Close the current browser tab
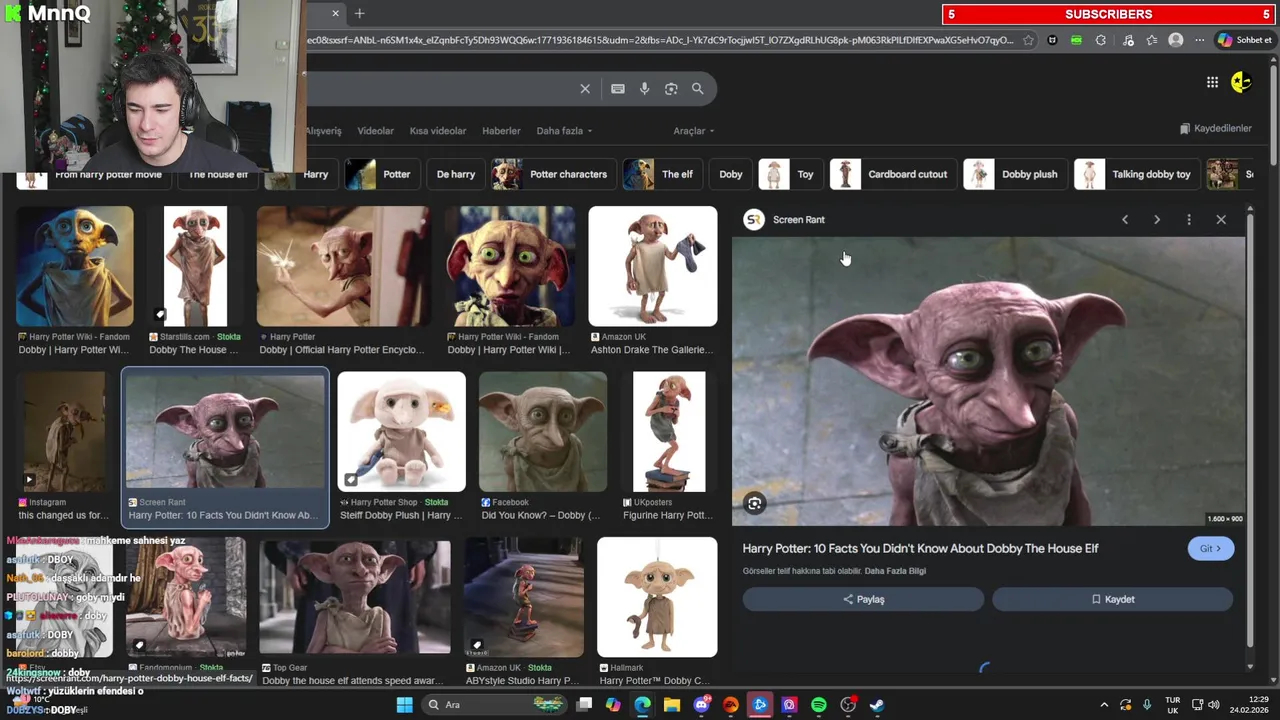Viewport: 1280px width, 720px height. [335, 13]
